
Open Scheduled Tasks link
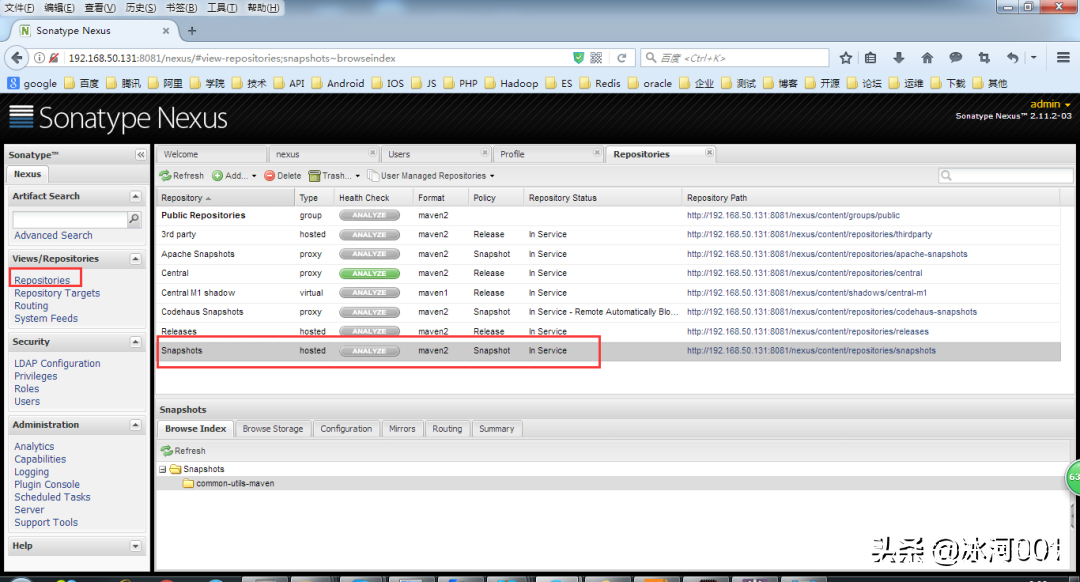coord(52,497)
